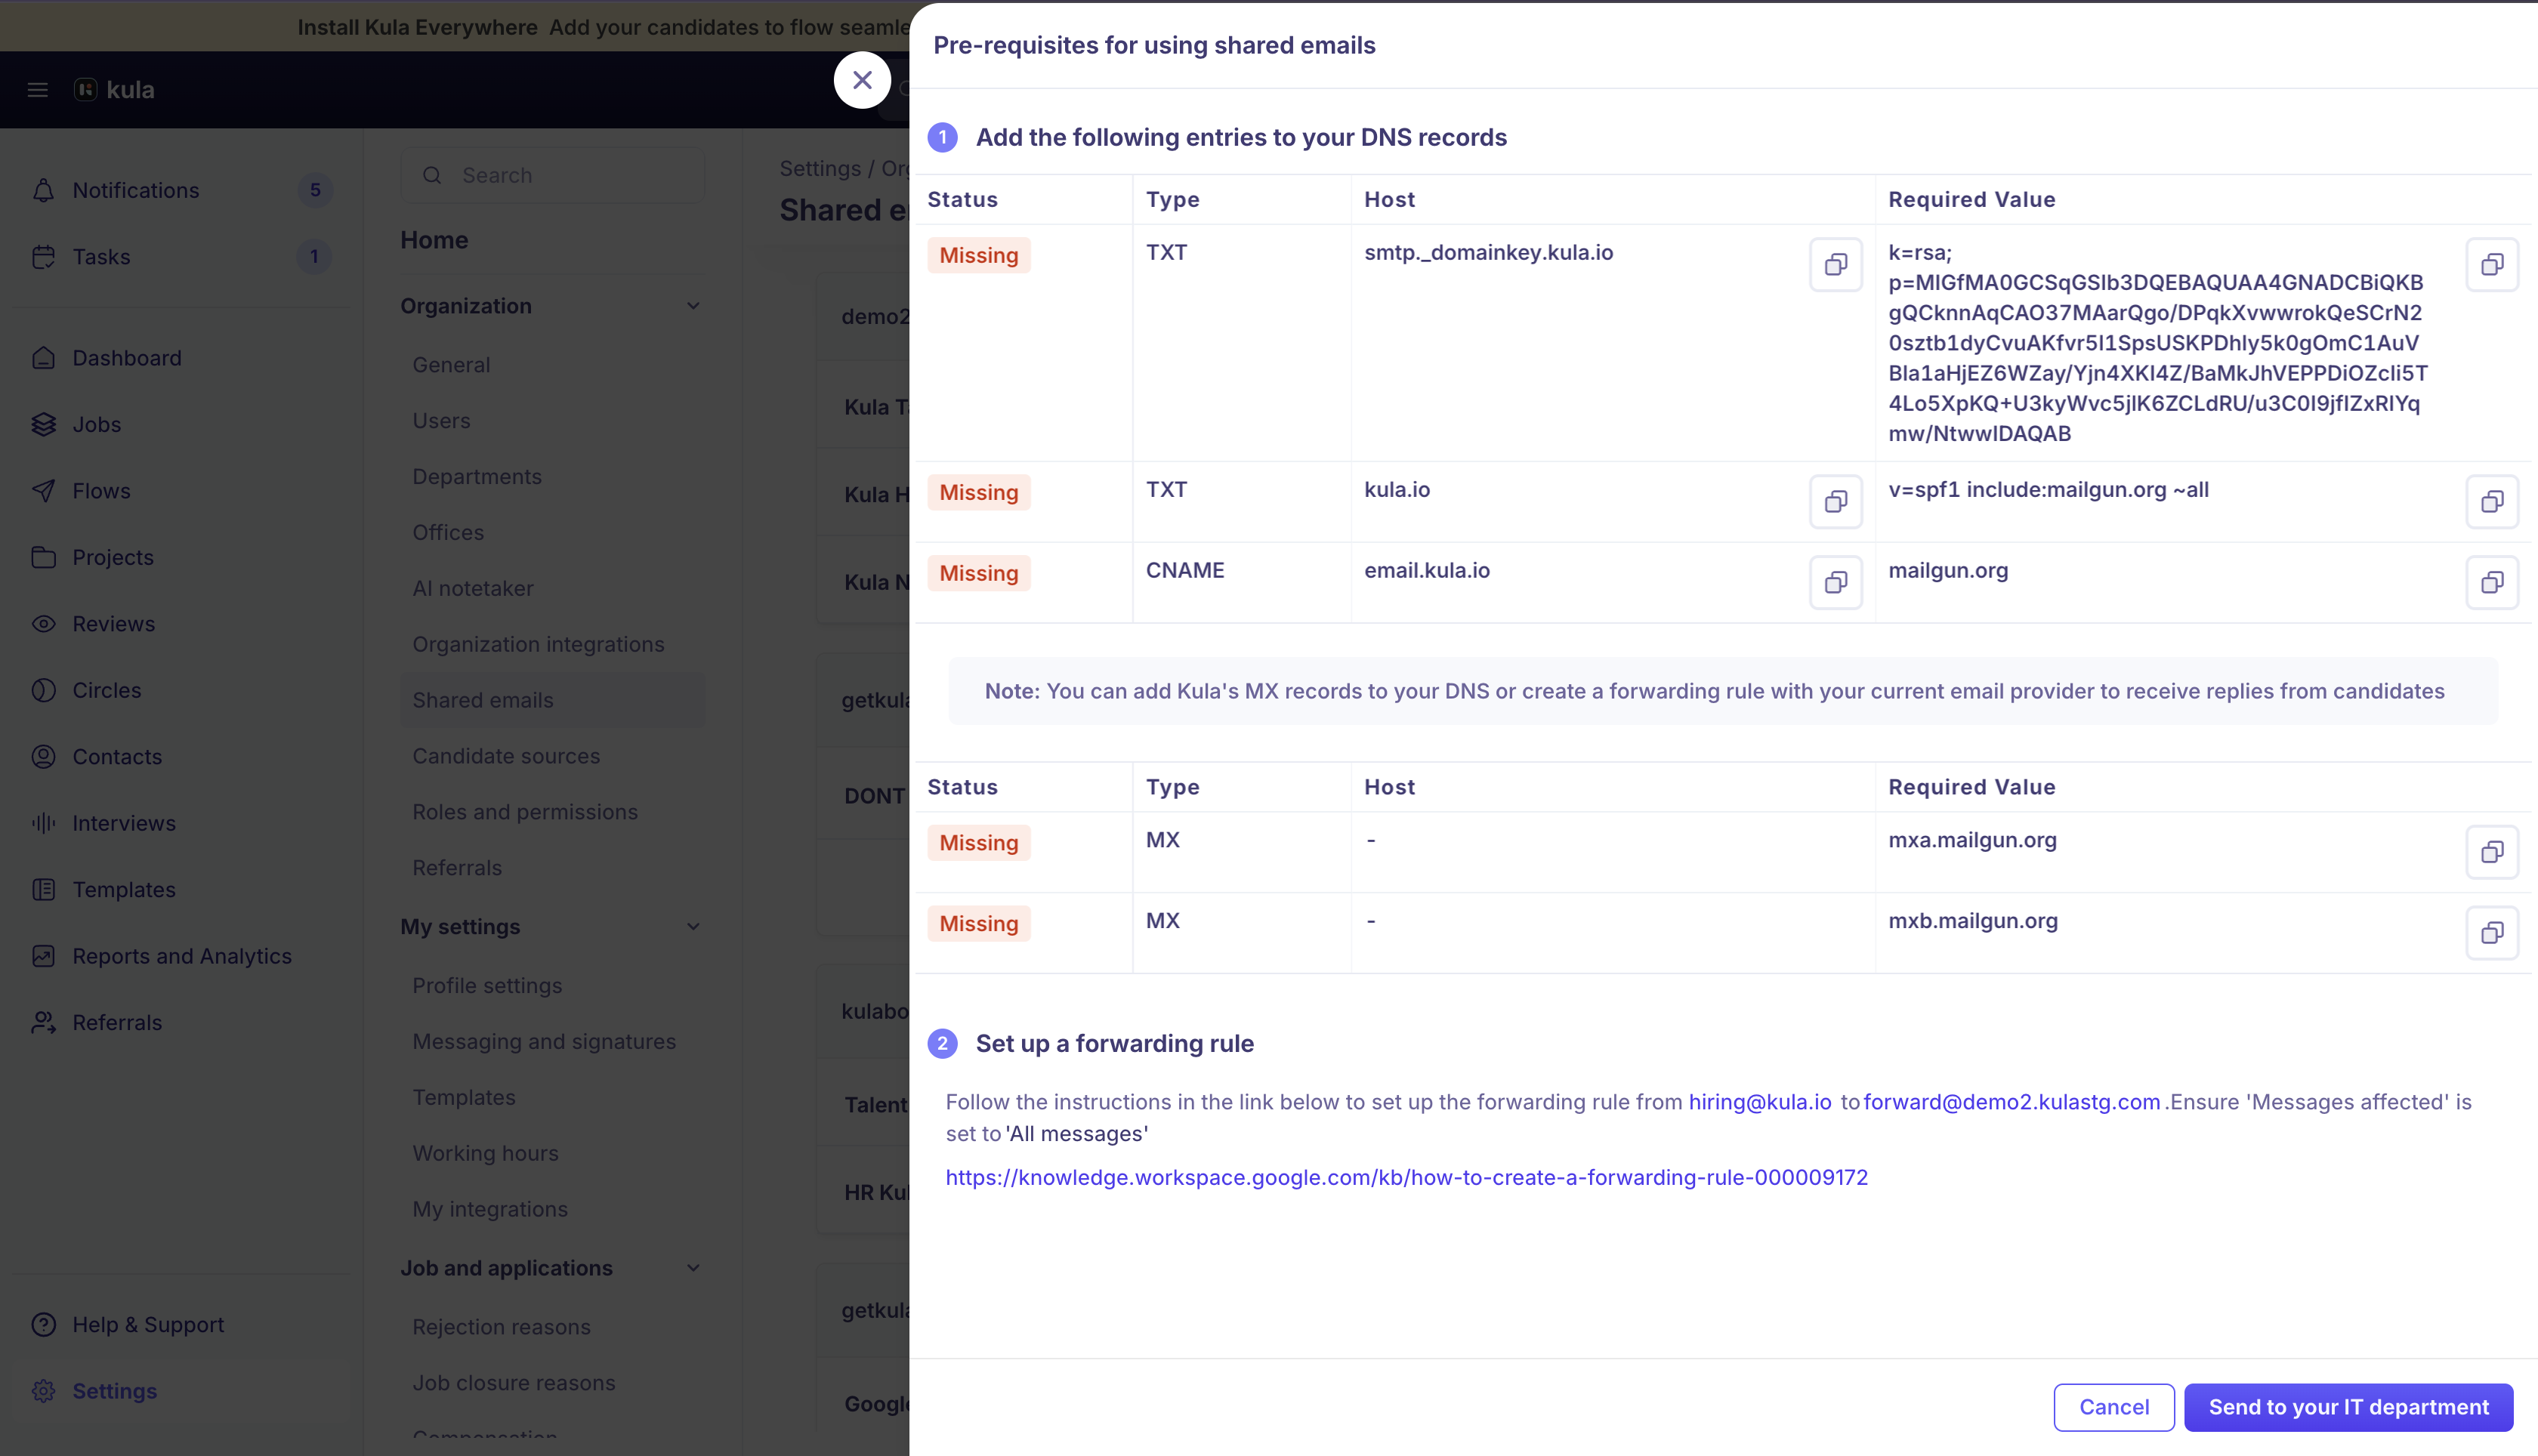Copy the v=spf1 include:mailgun.org value
The image size is (2538, 1456).
pyautogui.click(x=2491, y=502)
